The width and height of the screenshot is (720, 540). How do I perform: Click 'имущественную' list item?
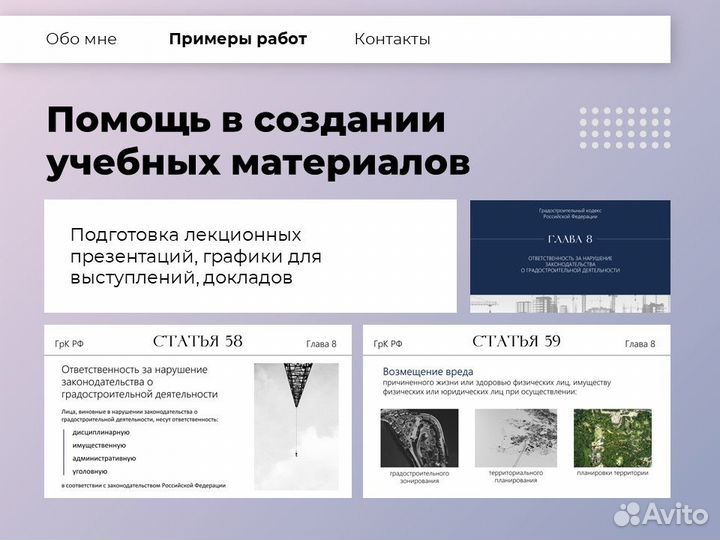coord(99,445)
